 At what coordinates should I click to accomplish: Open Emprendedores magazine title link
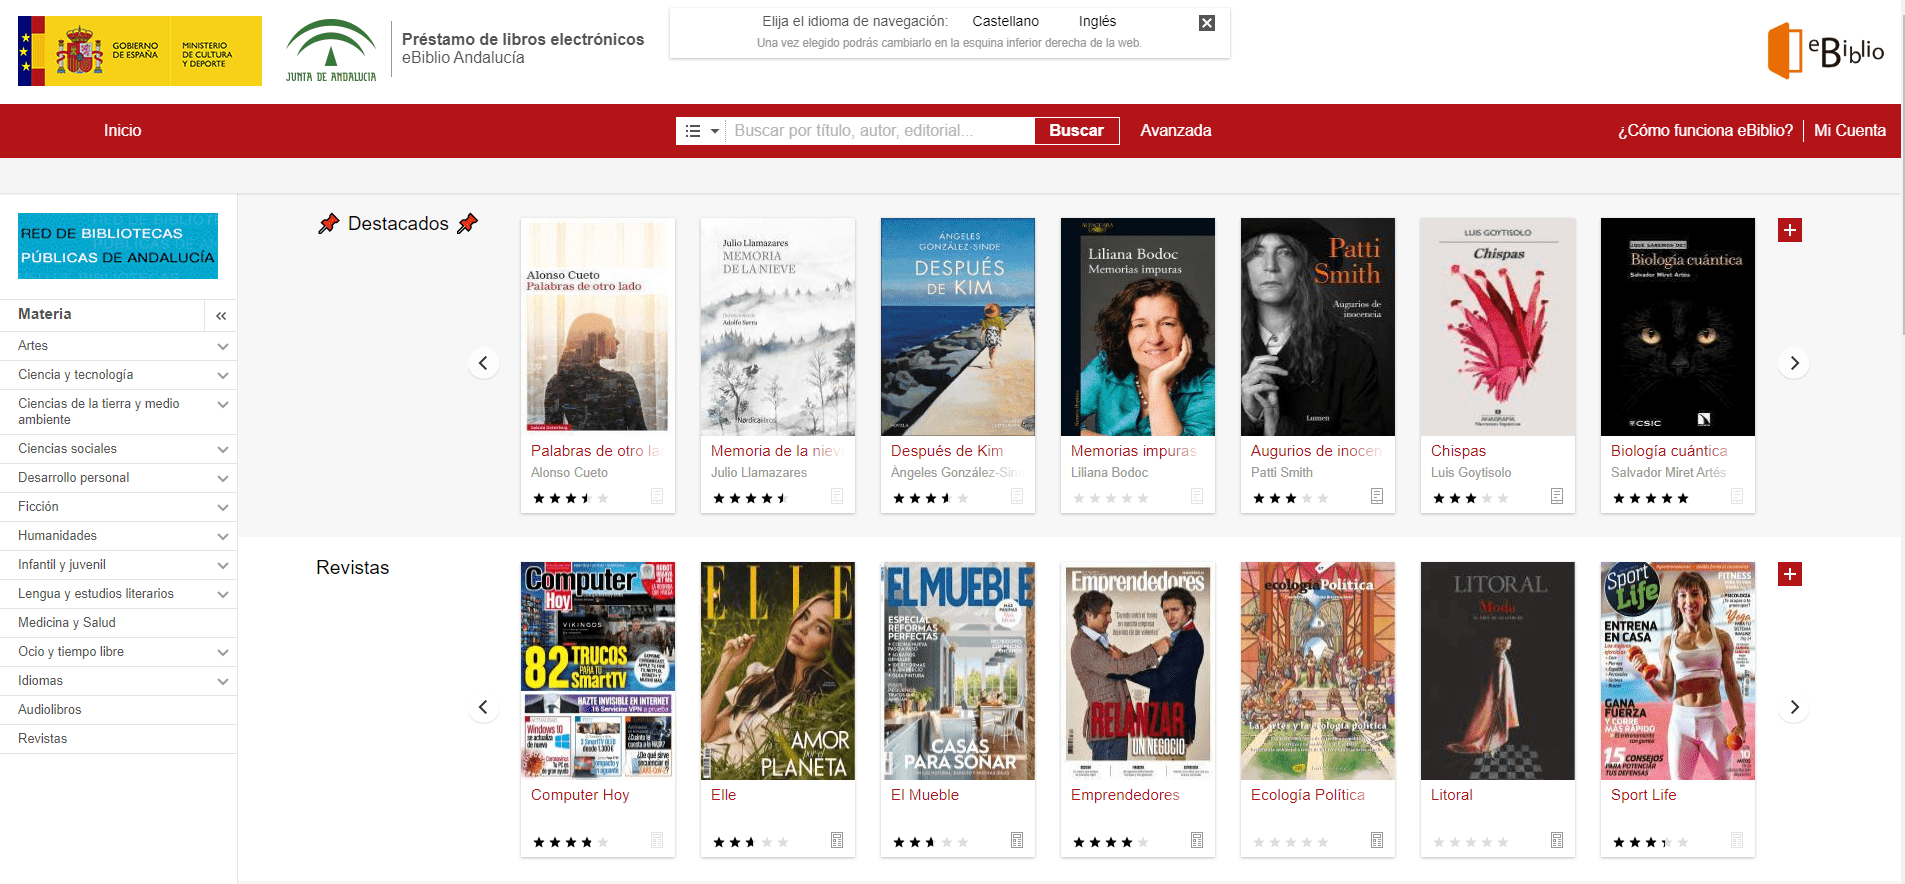1125,795
